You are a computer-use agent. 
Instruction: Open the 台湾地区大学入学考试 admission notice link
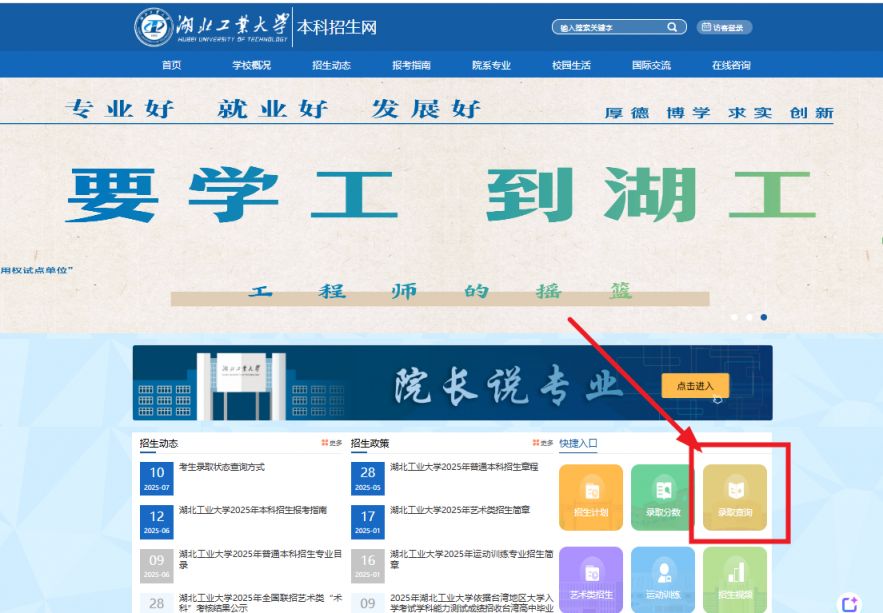click(471, 603)
